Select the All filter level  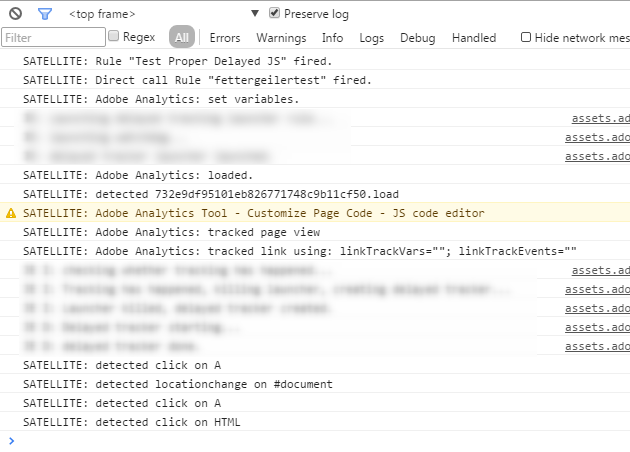coord(182,38)
